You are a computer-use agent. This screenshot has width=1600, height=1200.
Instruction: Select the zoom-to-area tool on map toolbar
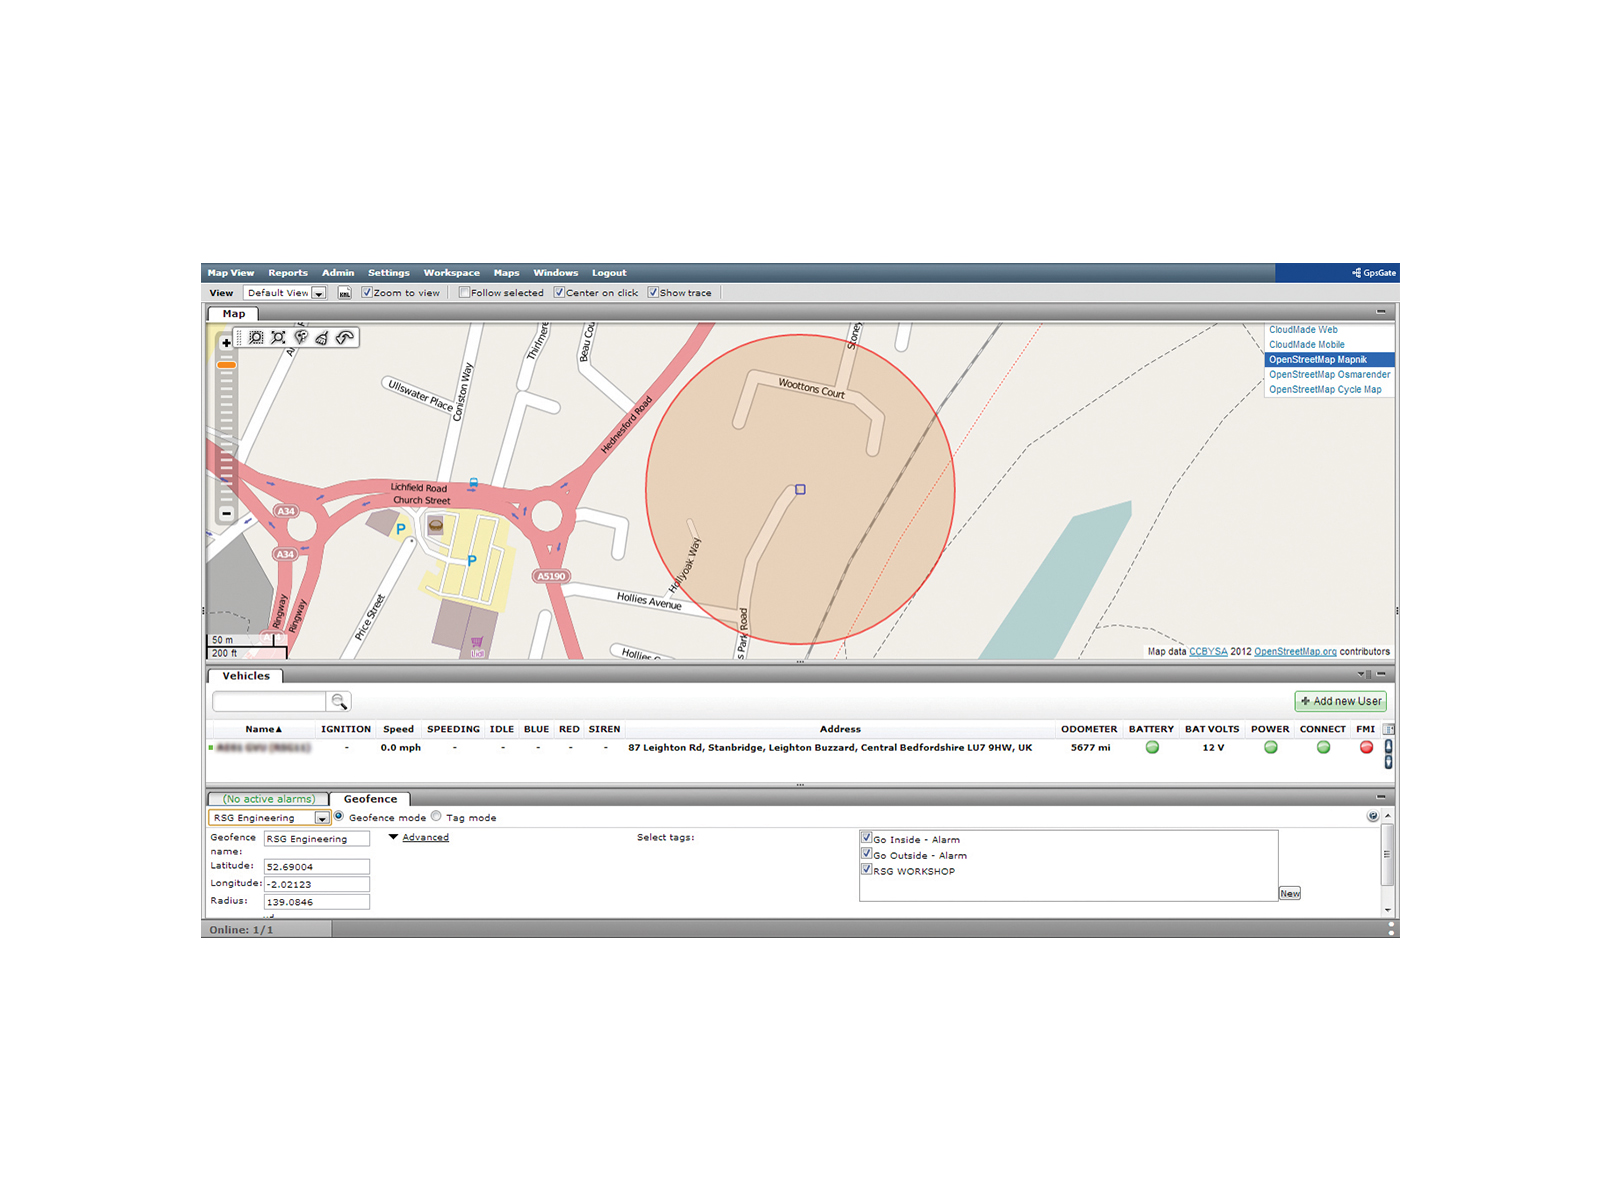[x=256, y=338]
